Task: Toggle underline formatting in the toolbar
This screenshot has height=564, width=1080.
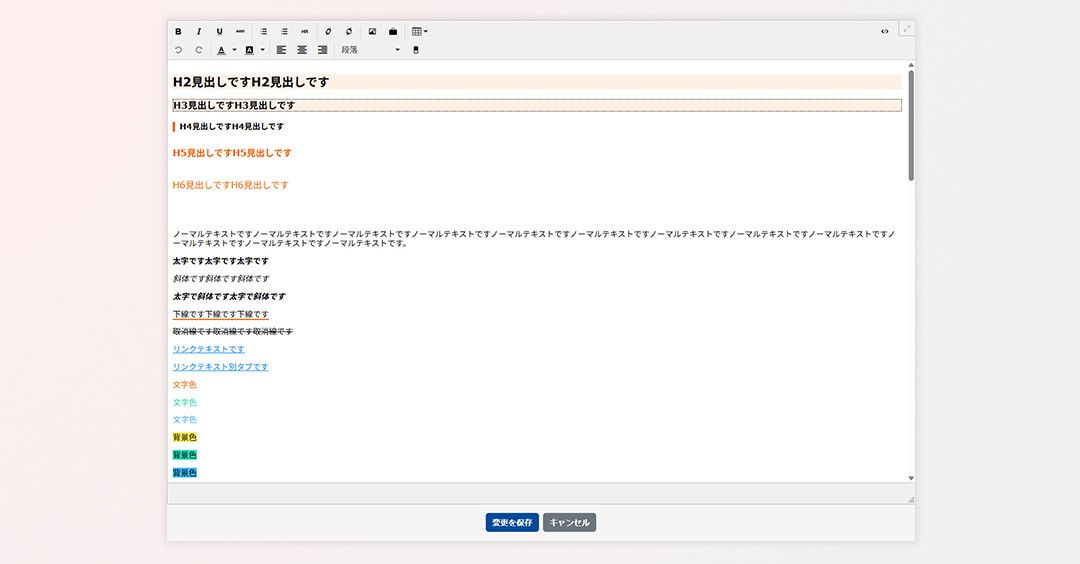Action: 219,32
